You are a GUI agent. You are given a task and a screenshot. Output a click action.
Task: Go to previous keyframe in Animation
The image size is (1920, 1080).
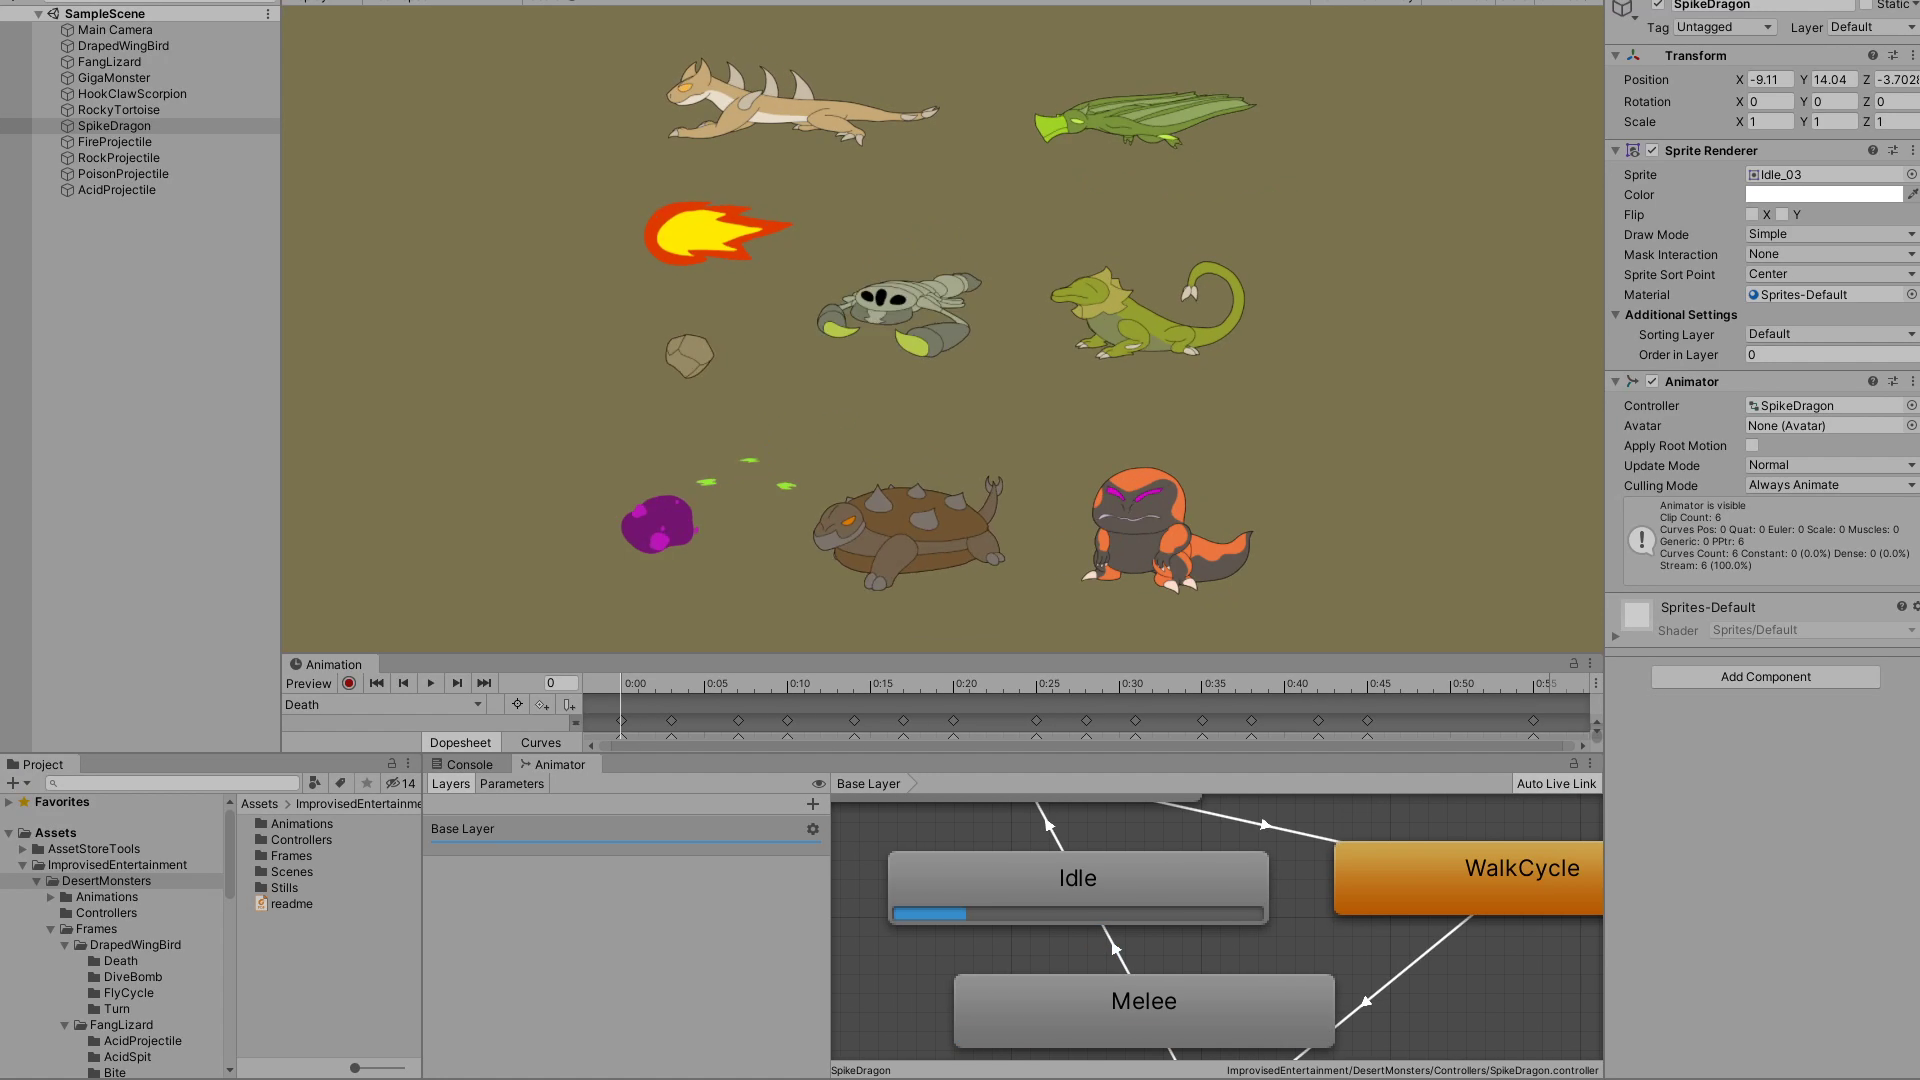point(404,683)
